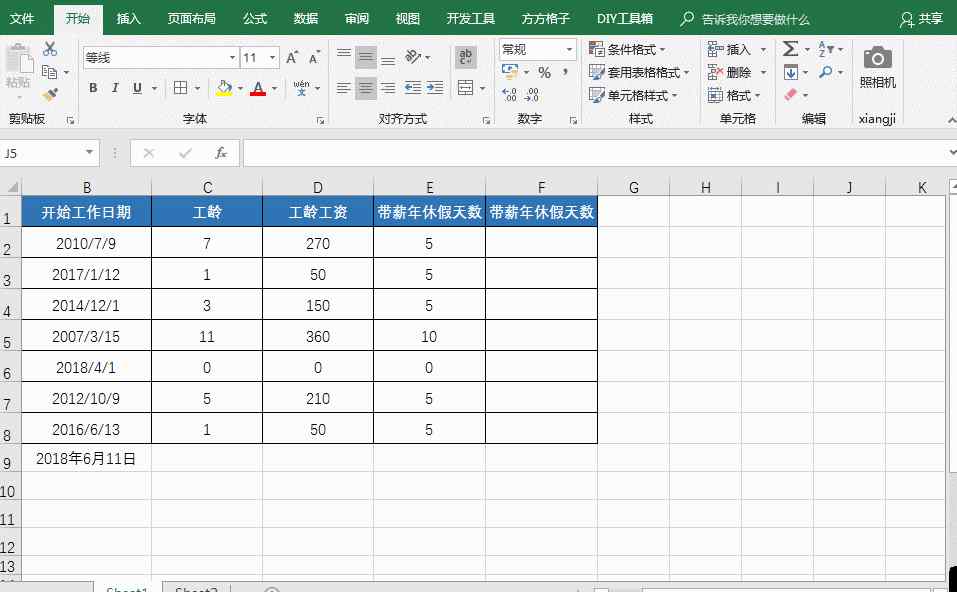Increase decimal places icon
Viewport: 957px width, 592px height.
510,95
